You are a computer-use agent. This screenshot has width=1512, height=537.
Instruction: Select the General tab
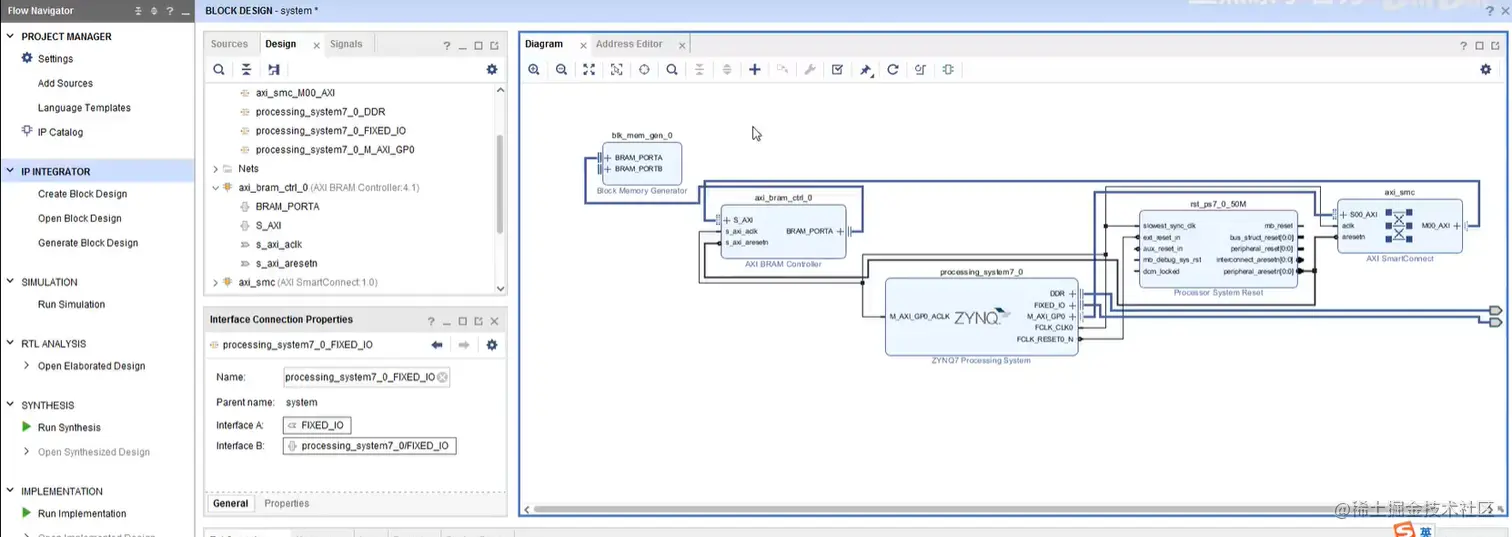(230, 503)
